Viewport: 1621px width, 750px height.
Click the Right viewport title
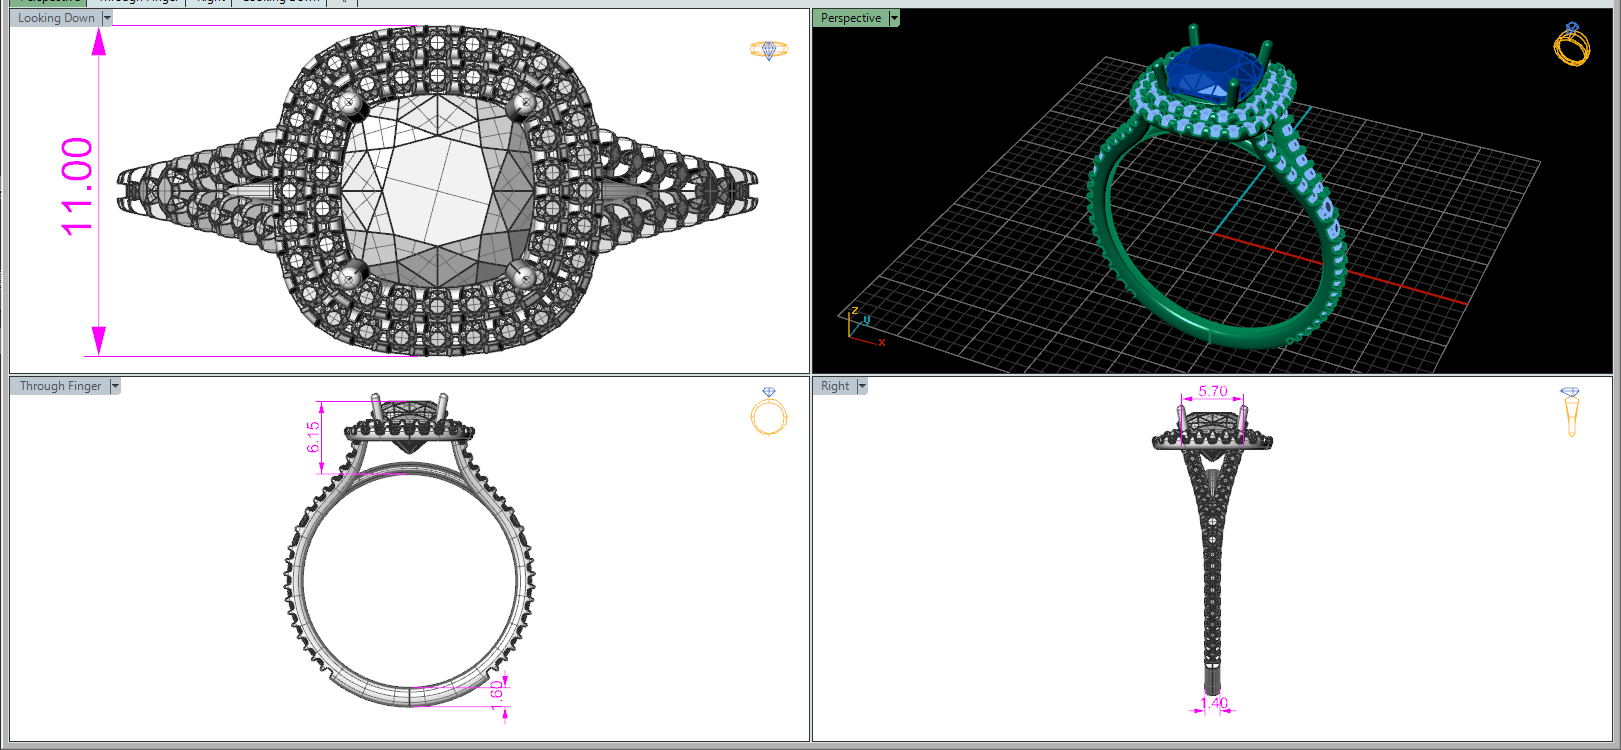pos(835,386)
